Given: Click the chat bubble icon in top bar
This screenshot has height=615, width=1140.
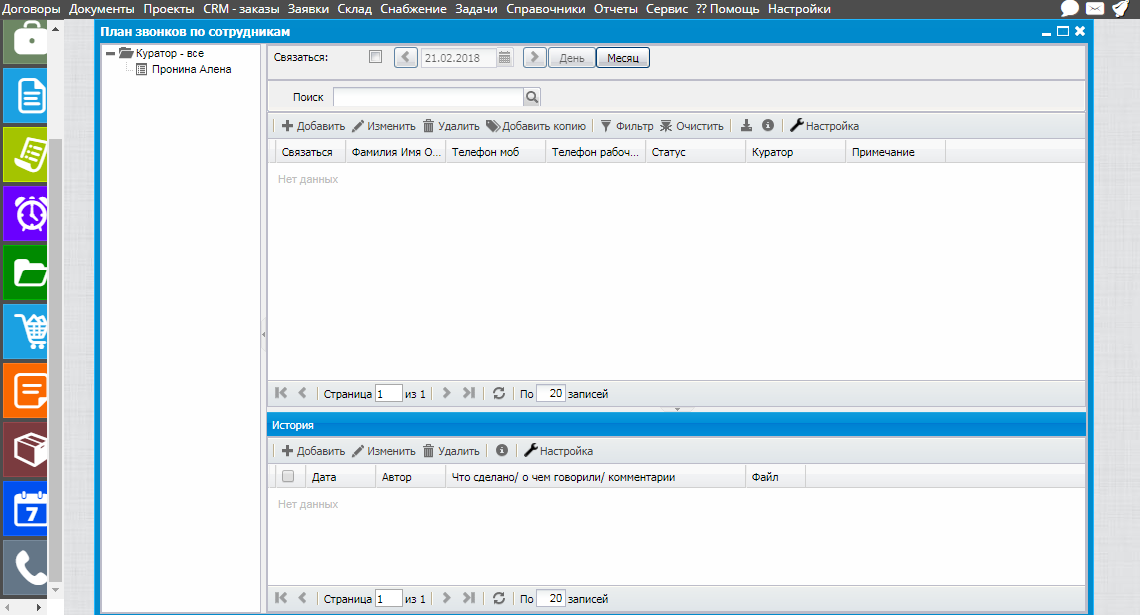Looking at the screenshot, I should tap(1069, 9).
